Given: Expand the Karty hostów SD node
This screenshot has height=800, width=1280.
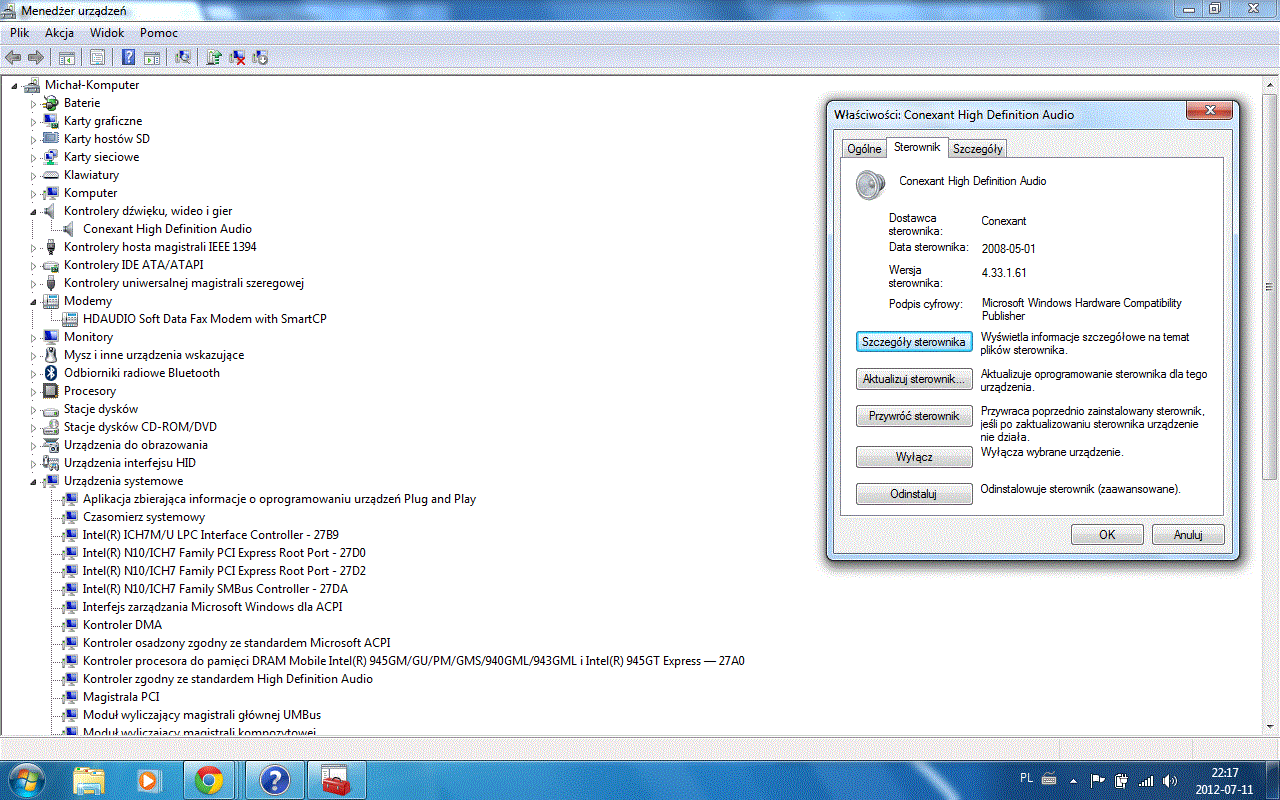Looking at the screenshot, I should [33, 139].
